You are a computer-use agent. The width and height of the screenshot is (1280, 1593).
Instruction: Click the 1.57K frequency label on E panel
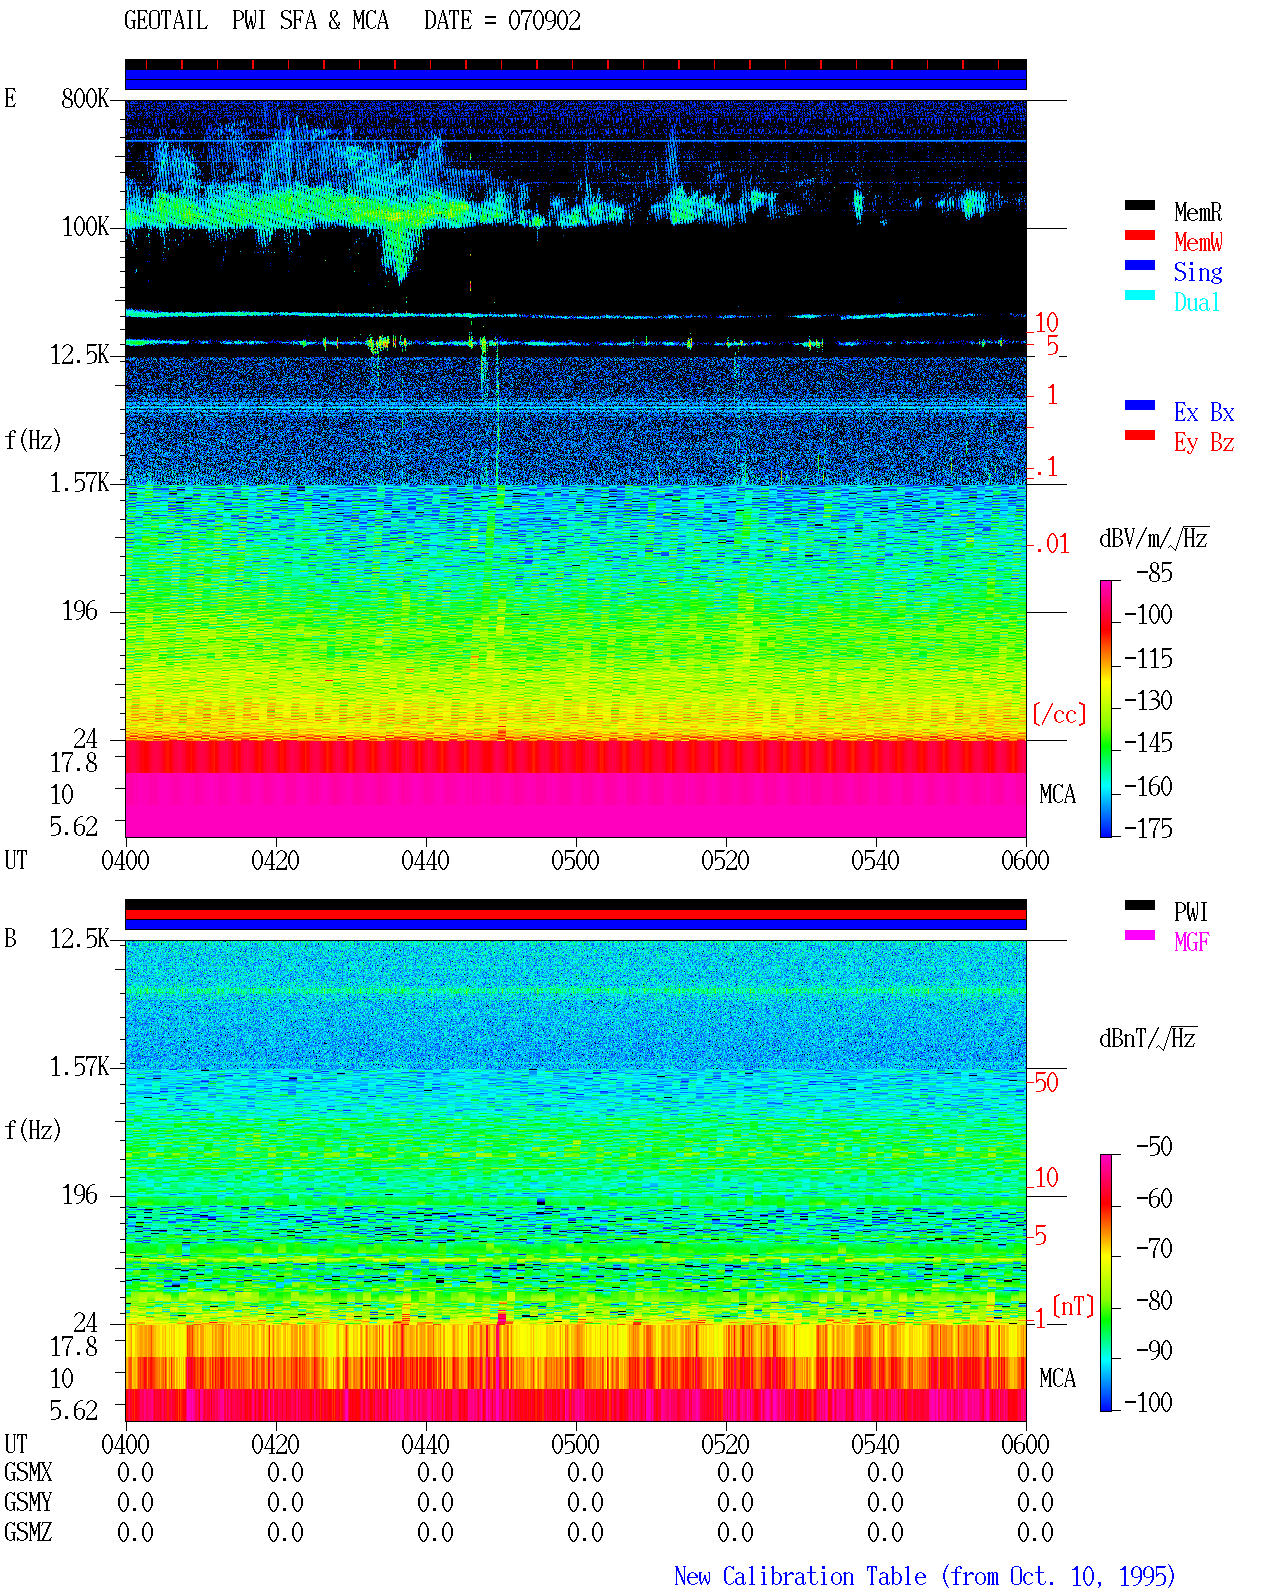click(79, 482)
